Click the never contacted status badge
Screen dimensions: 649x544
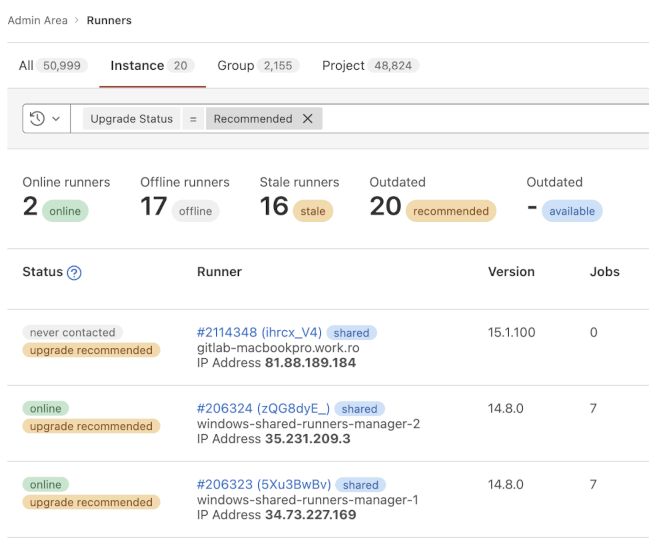click(73, 333)
